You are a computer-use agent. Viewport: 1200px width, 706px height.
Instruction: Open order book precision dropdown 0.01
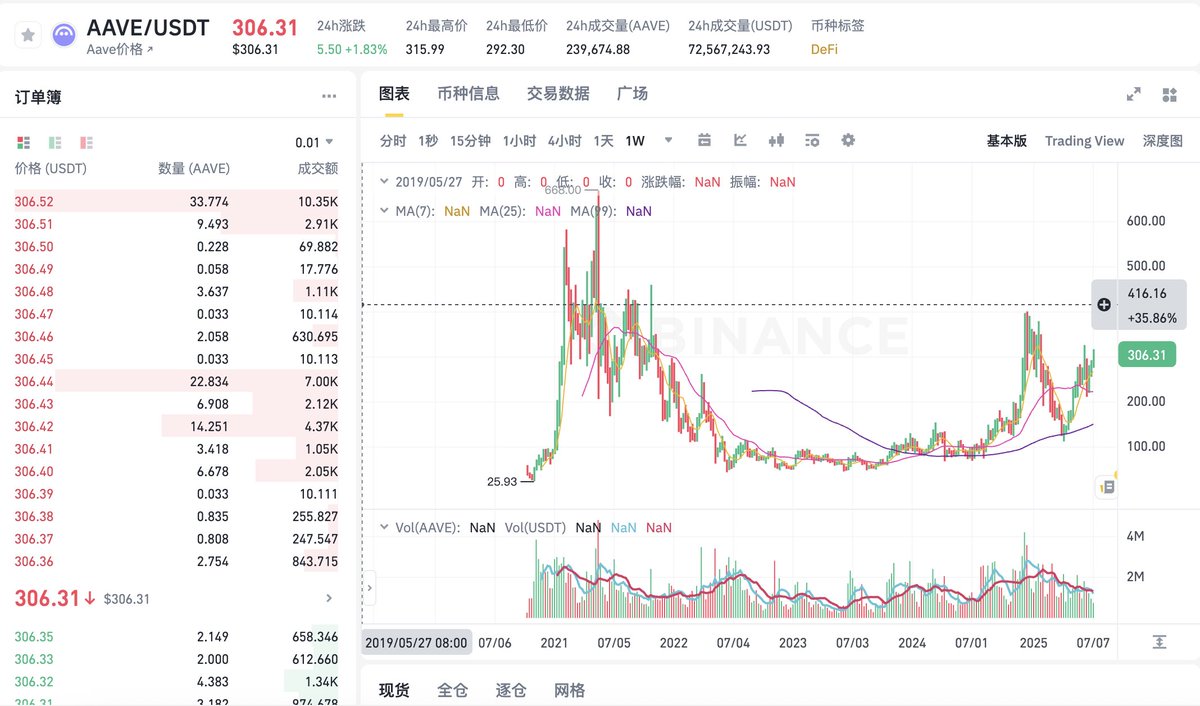click(314, 142)
